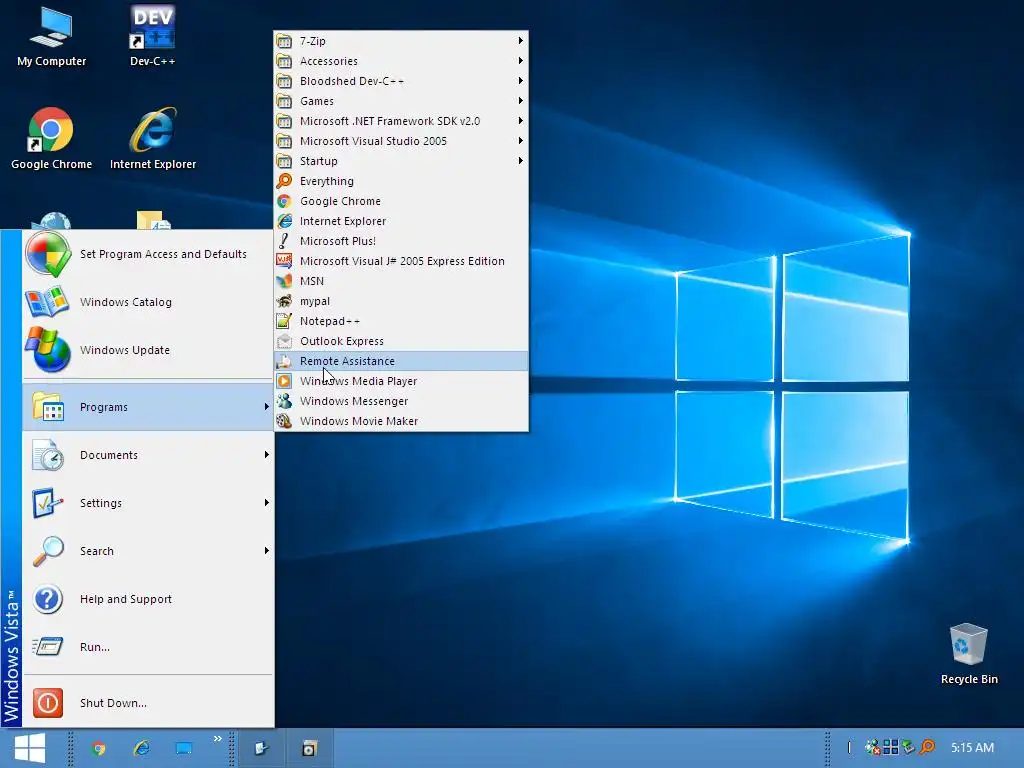Click the blue squares tray icon
The width and height of the screenshot is (1024, 768).
point(891,746)
